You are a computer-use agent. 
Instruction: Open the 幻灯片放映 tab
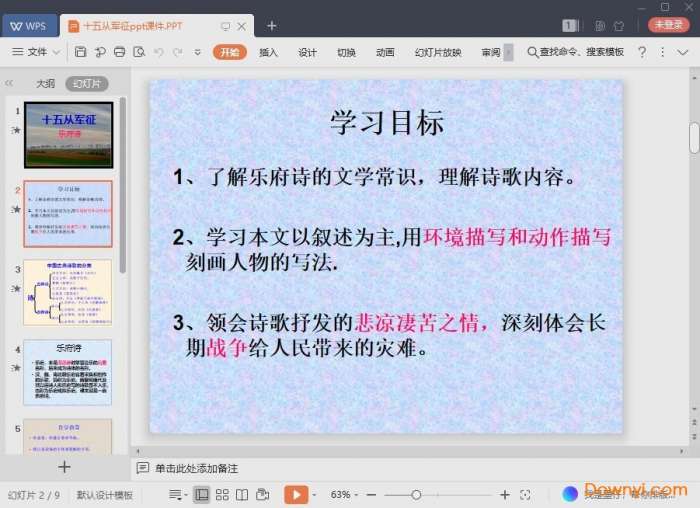pyautogui.click(x=438, y=53)
